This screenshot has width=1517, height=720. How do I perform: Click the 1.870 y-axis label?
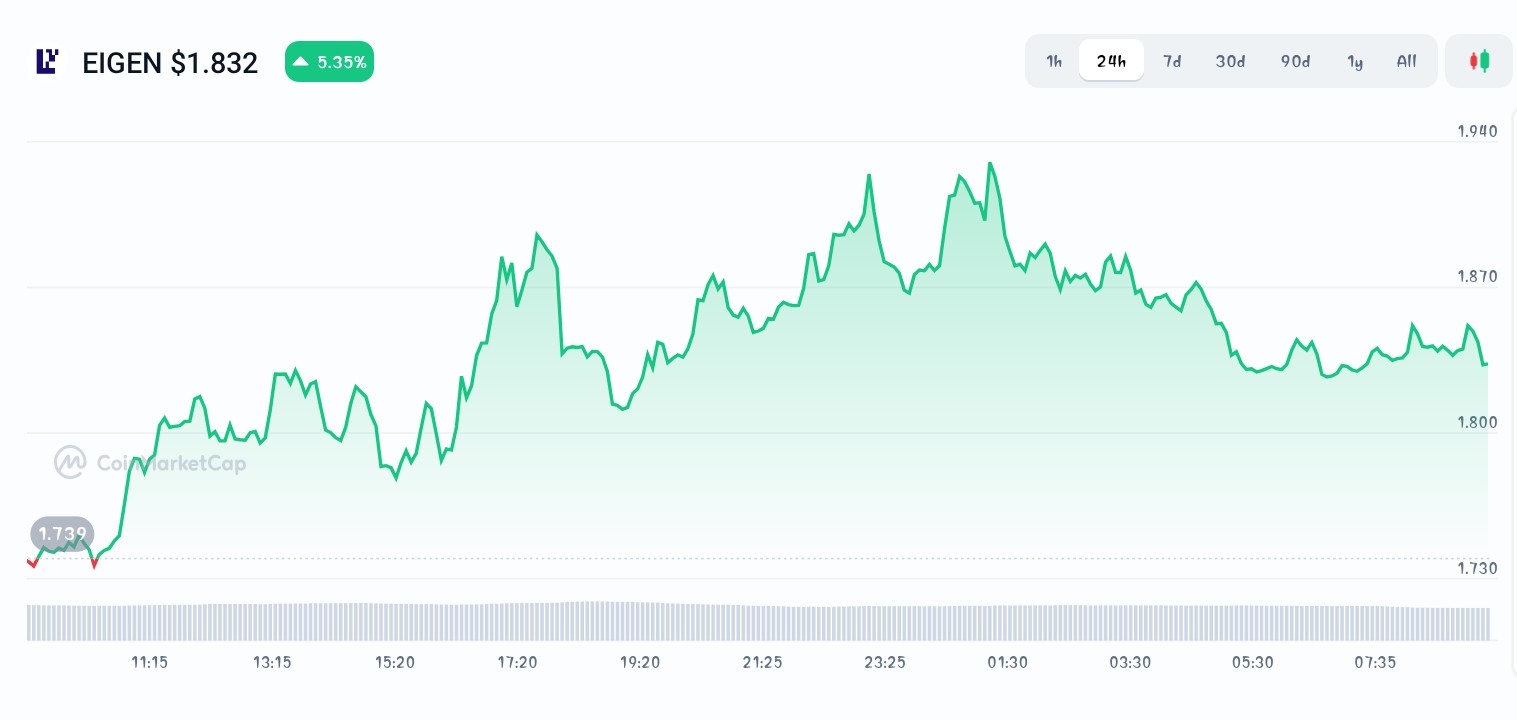[1477, 276]
